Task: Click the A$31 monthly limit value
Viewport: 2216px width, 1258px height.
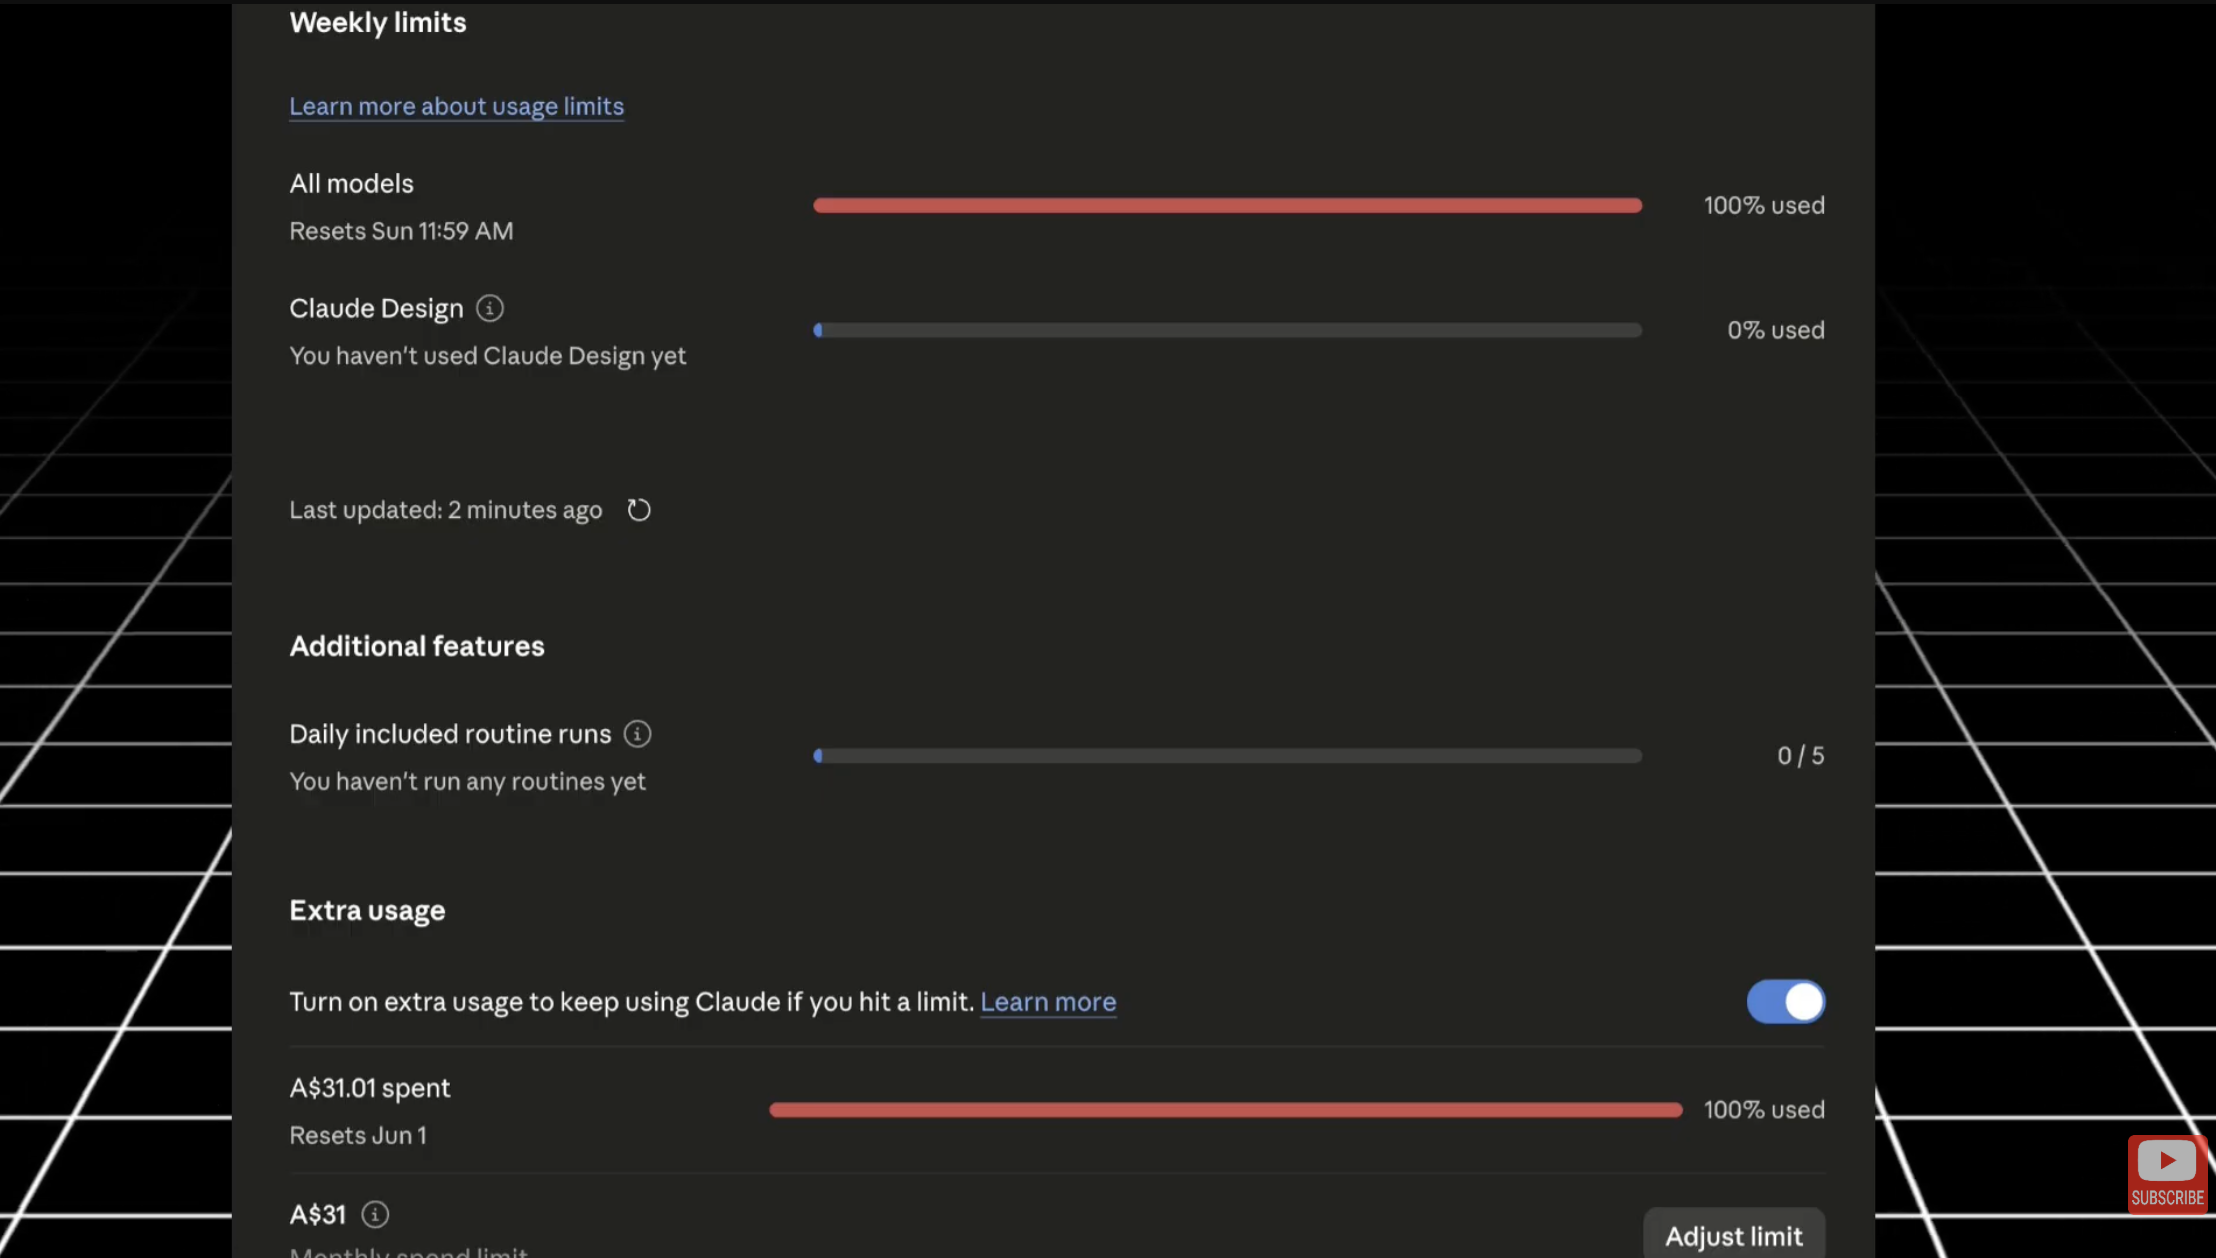Action: [317, 1214]
